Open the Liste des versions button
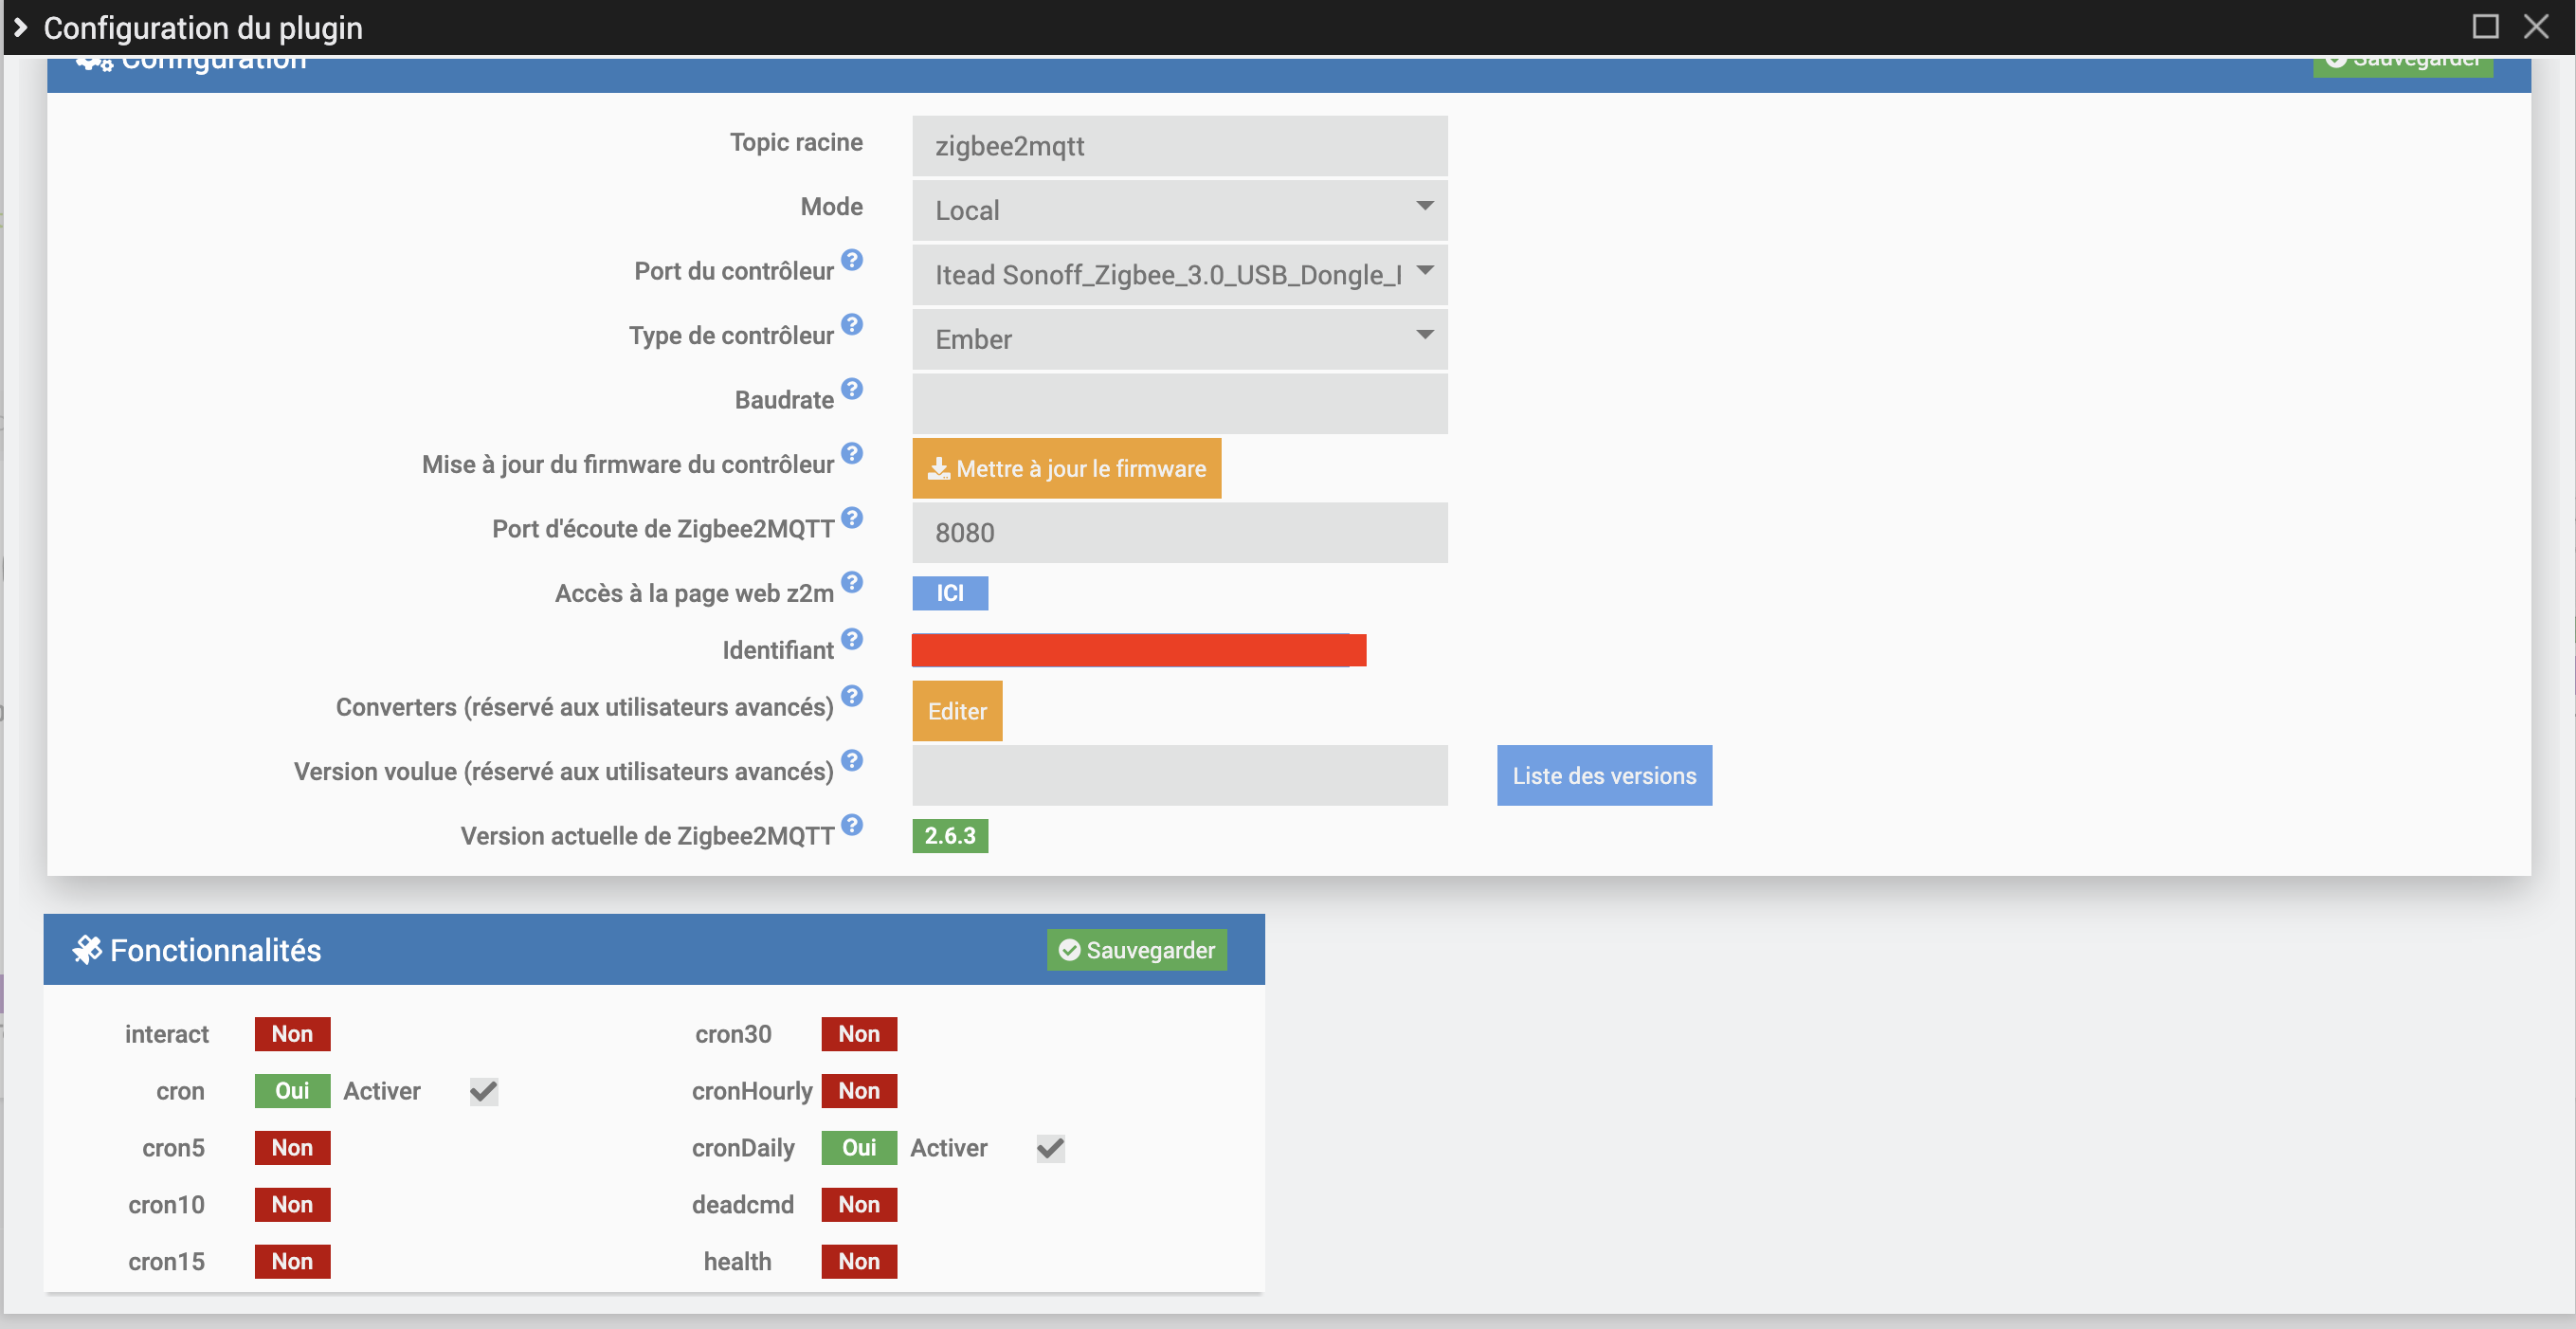 pyautogui.click(x=1603, y=775)
